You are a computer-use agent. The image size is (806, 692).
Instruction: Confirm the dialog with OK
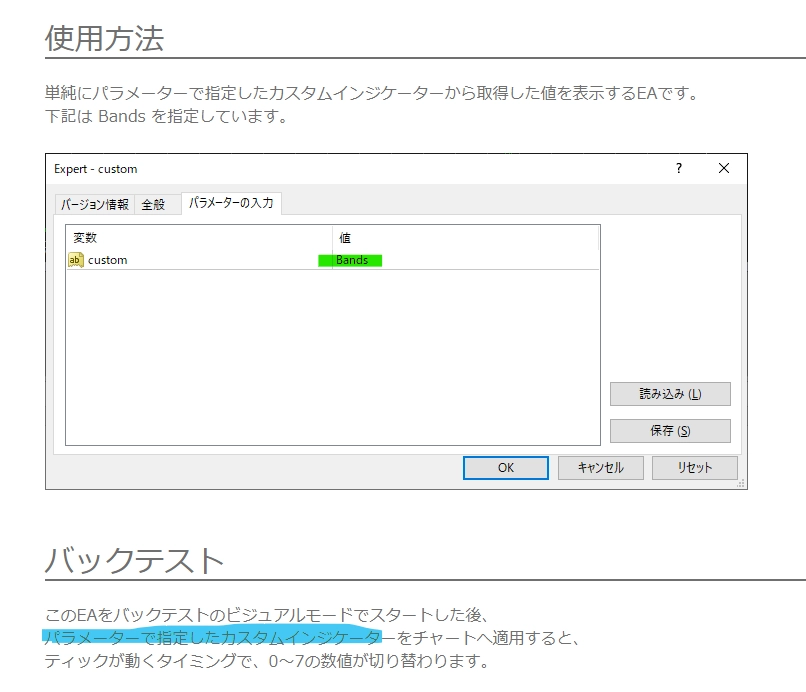point(505,468)
